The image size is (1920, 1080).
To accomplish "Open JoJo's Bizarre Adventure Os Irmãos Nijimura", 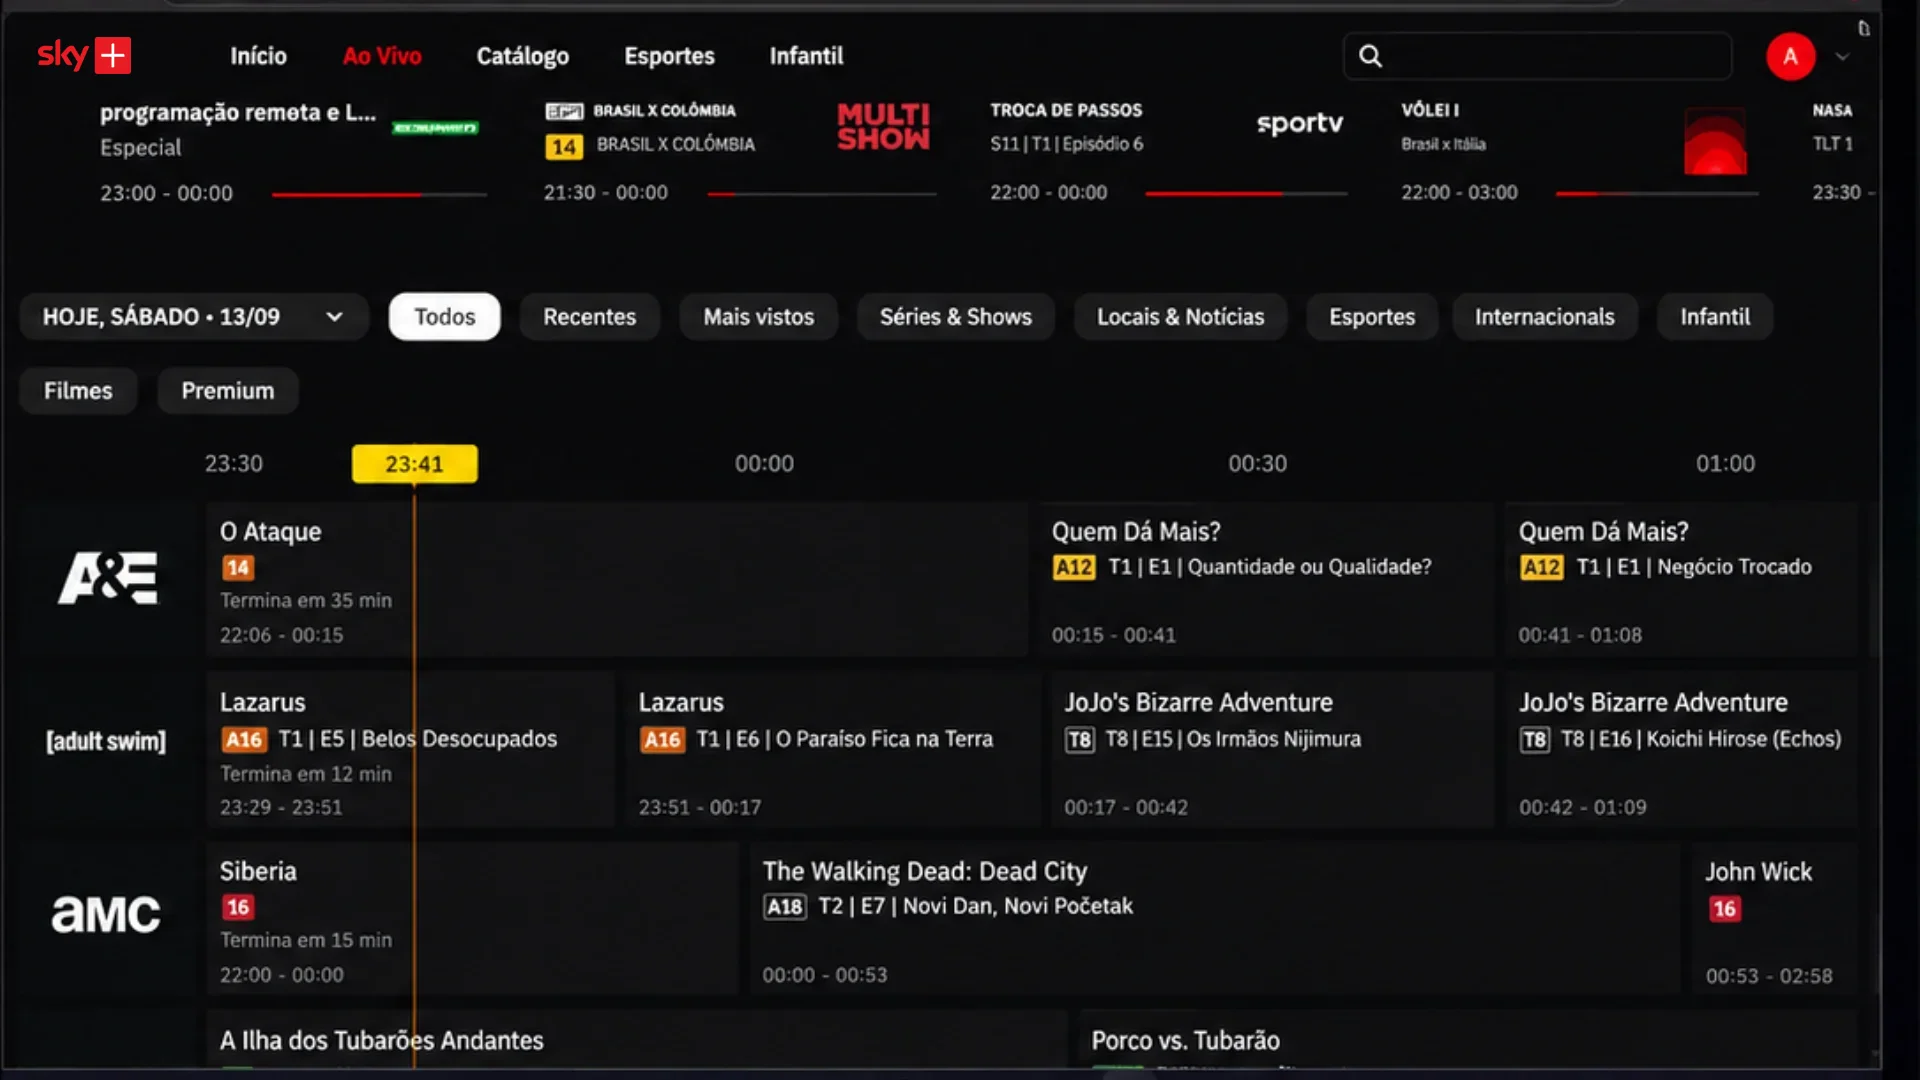I will coord(1272,750).
